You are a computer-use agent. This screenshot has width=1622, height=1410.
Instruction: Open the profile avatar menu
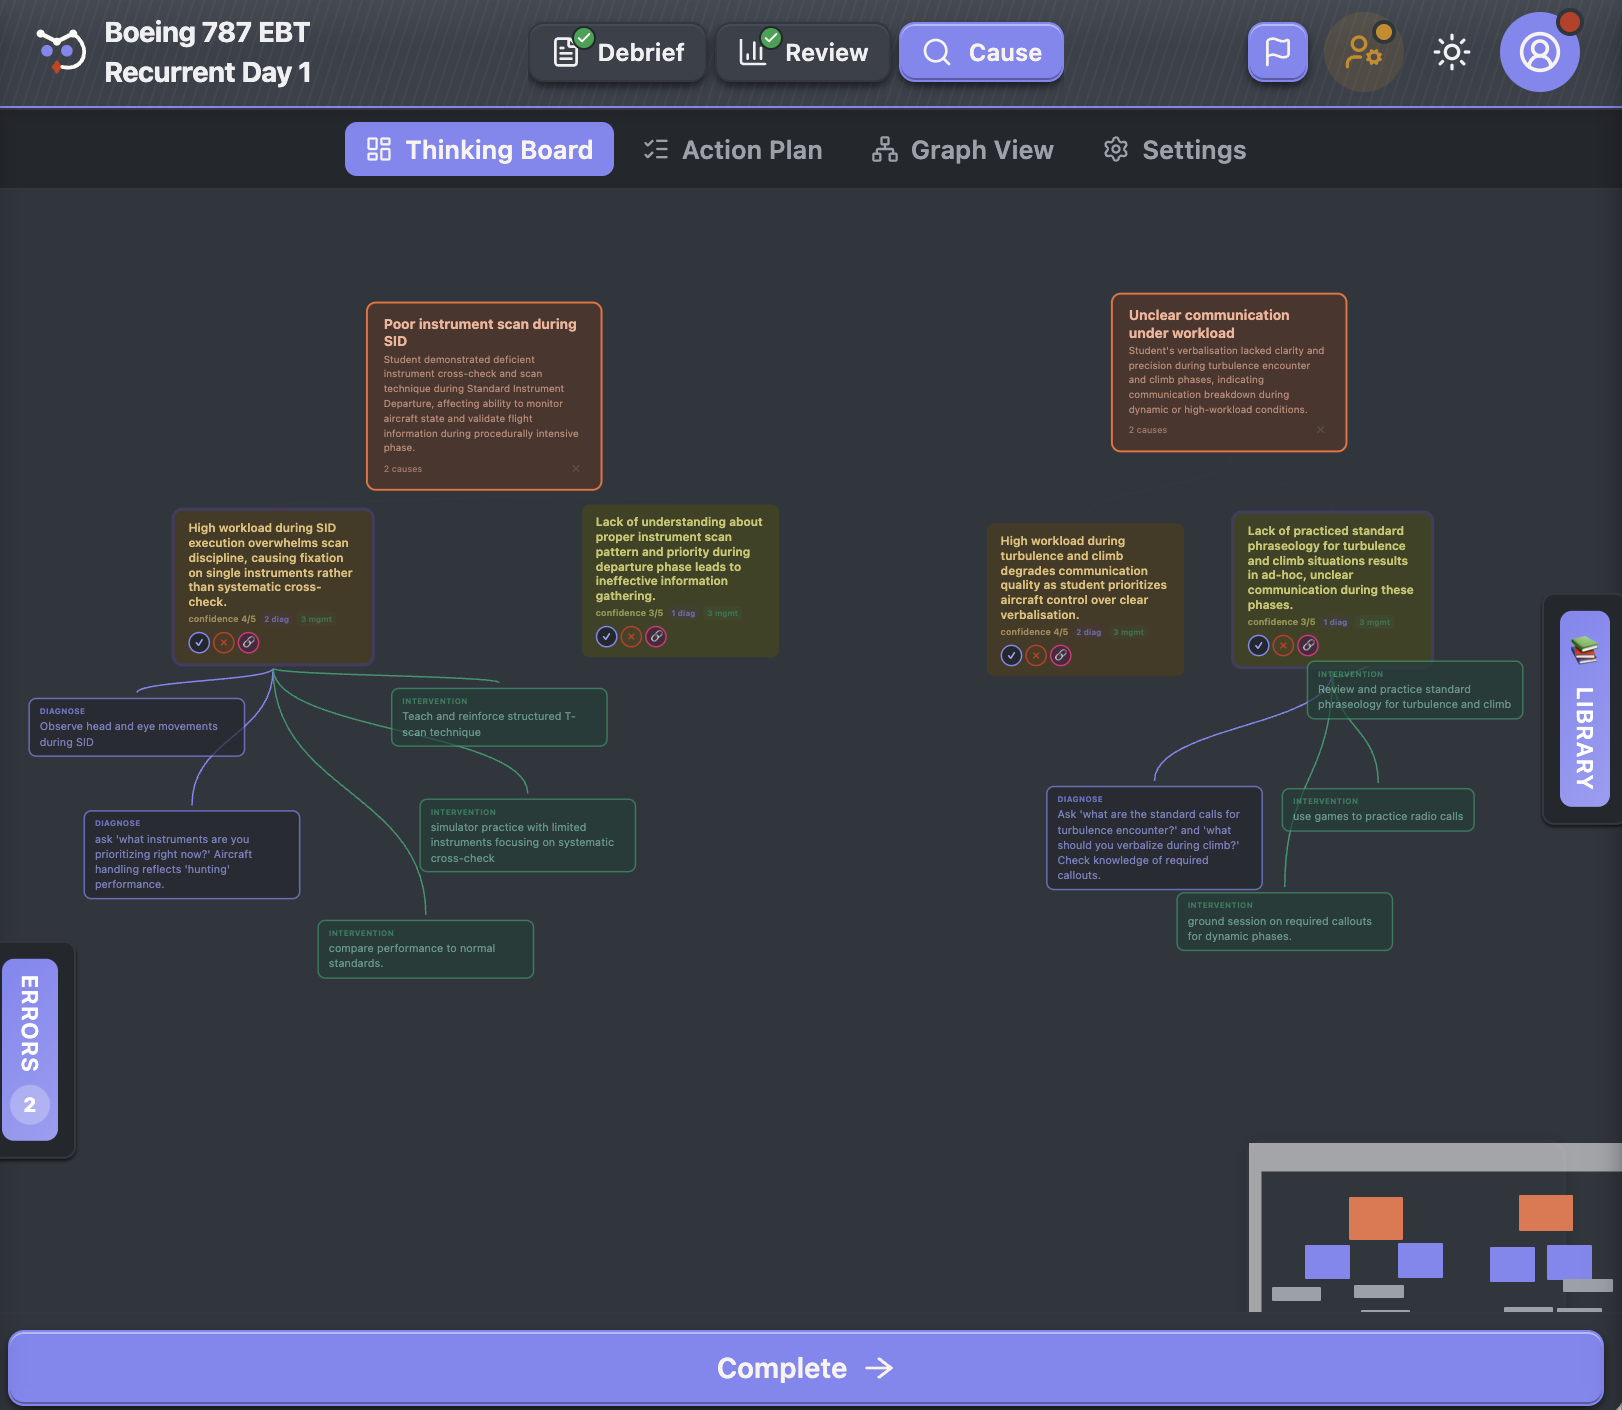click(x=1539, y=52)
